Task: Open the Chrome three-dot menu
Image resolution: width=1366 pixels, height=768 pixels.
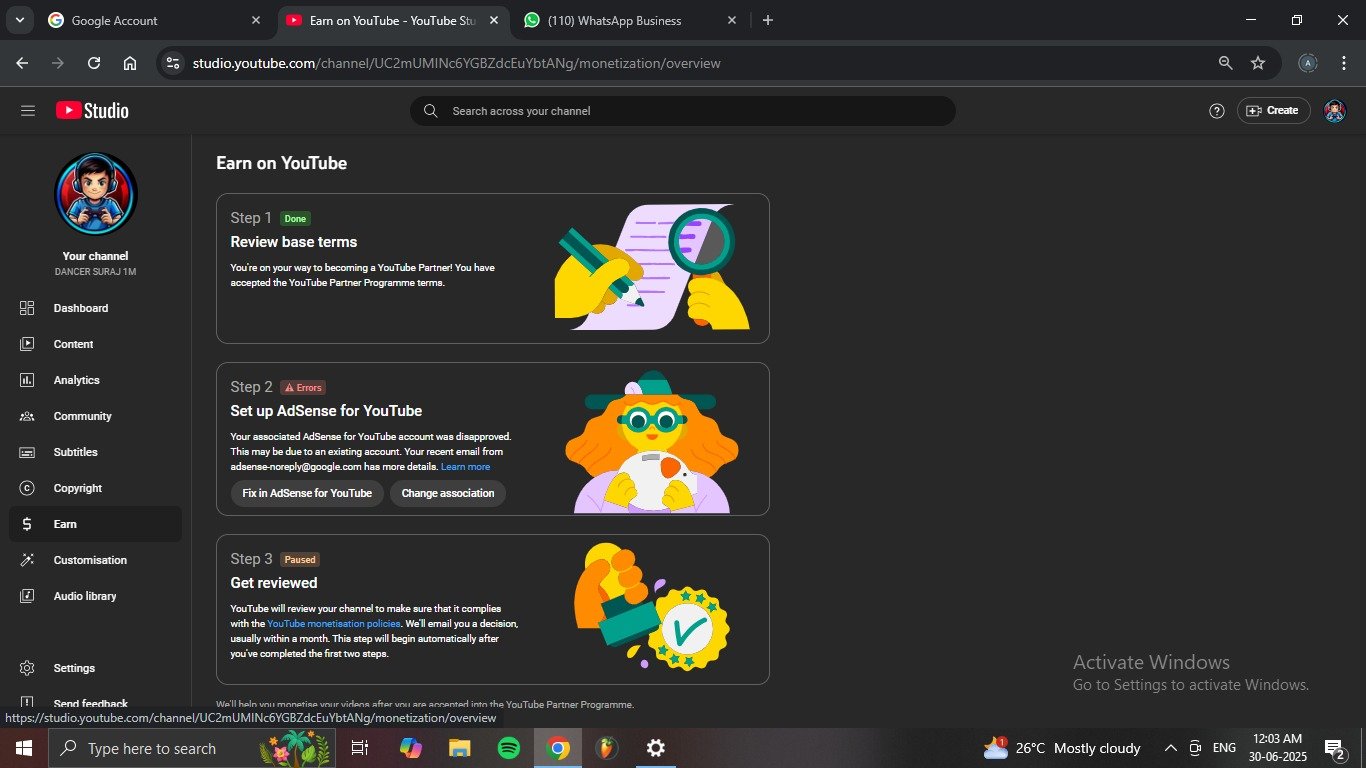Action: (1344, 63)
